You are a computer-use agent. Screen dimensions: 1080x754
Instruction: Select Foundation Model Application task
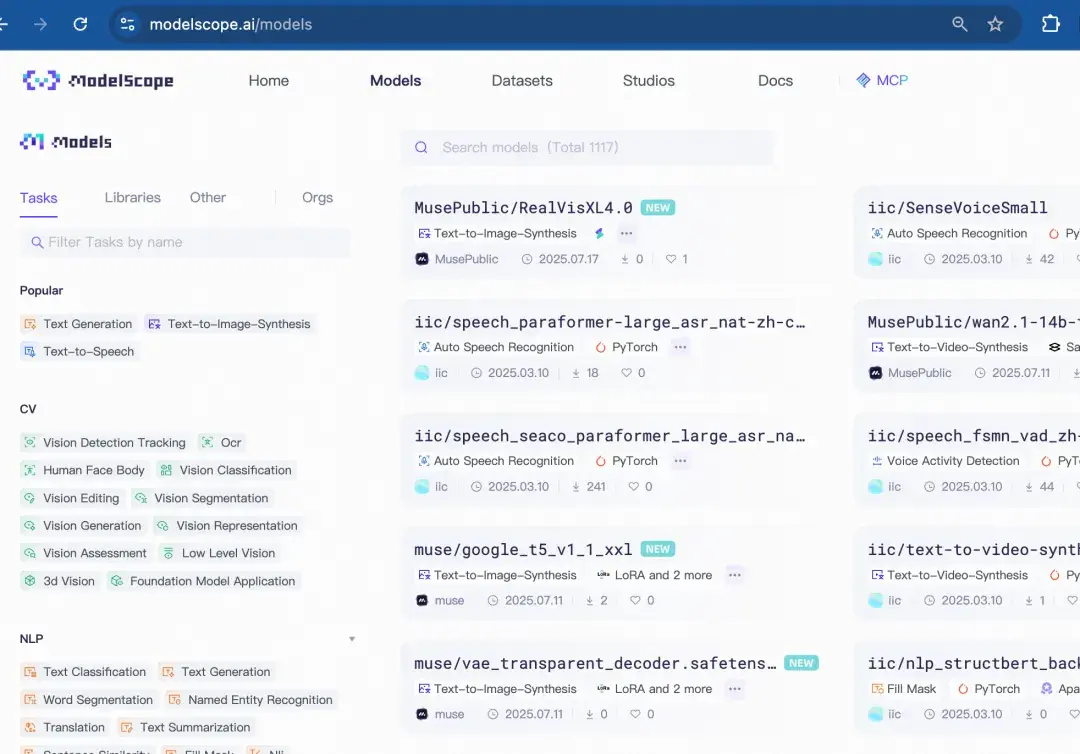(203, 581)
